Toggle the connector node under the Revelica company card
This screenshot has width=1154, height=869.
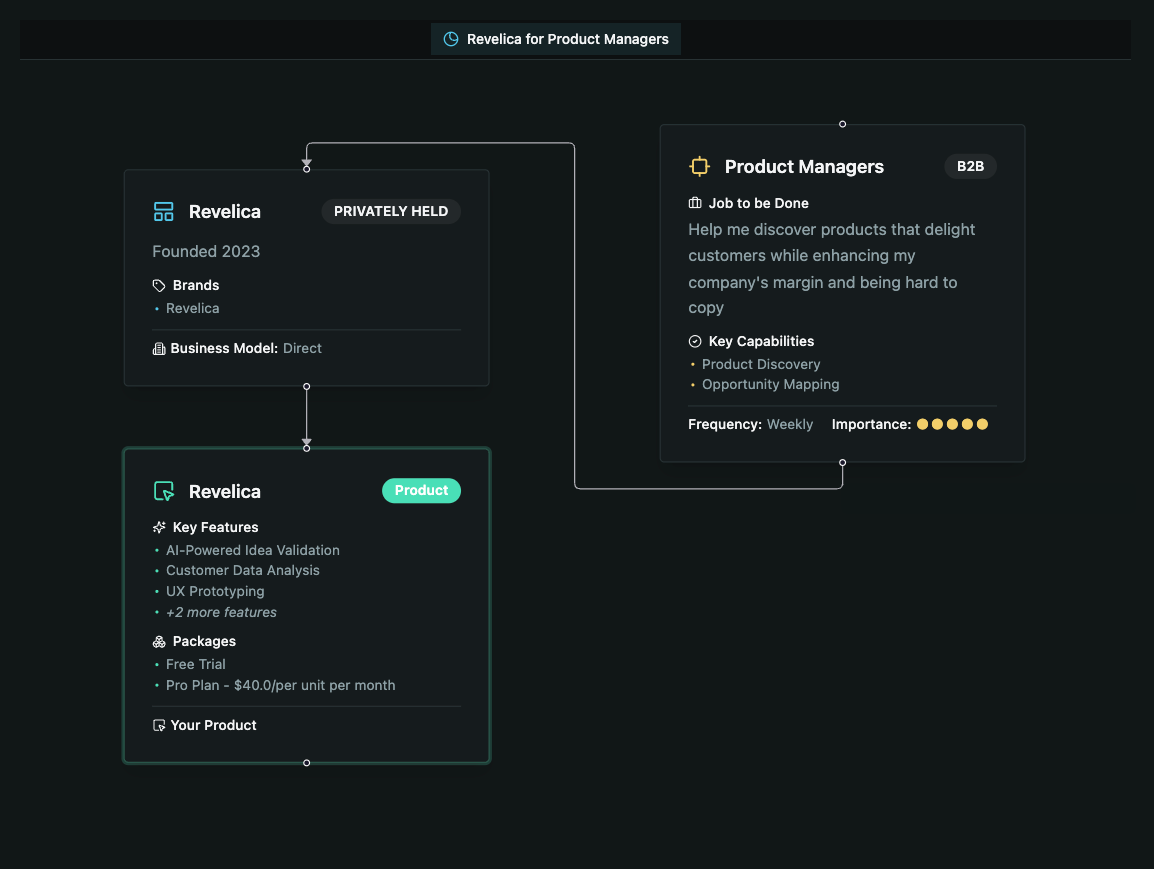click(x=306, y=386)
